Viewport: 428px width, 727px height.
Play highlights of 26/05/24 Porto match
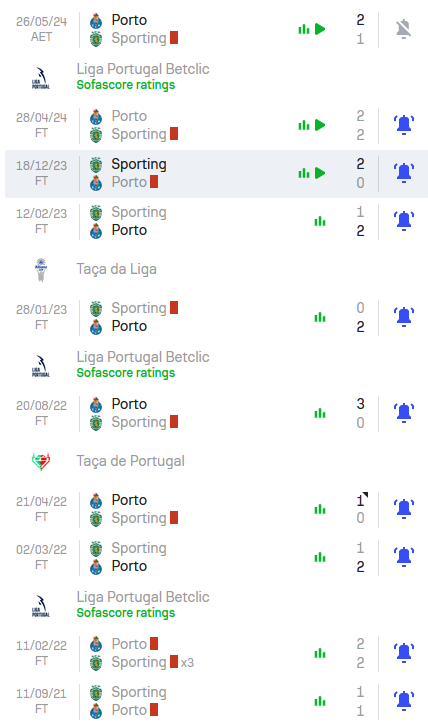[320, 29]
